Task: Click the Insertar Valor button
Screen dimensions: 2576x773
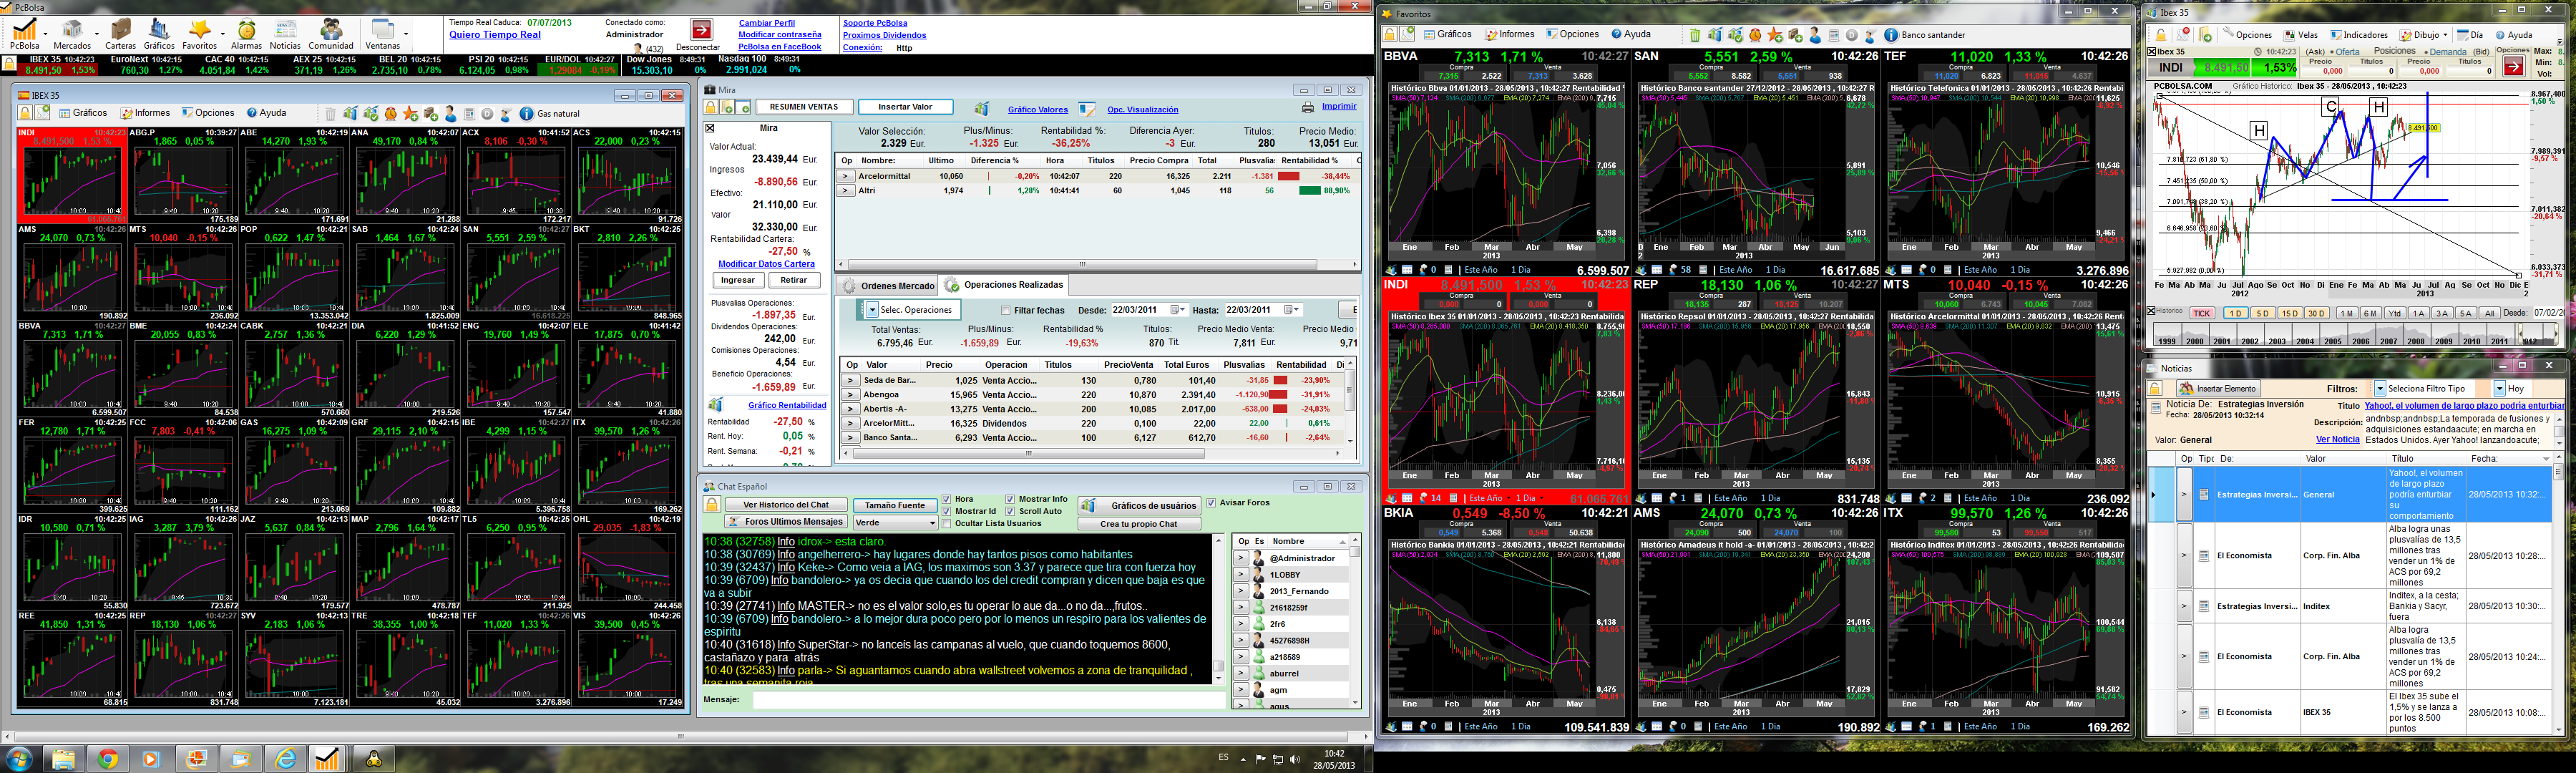Action: tap(905, 107)
